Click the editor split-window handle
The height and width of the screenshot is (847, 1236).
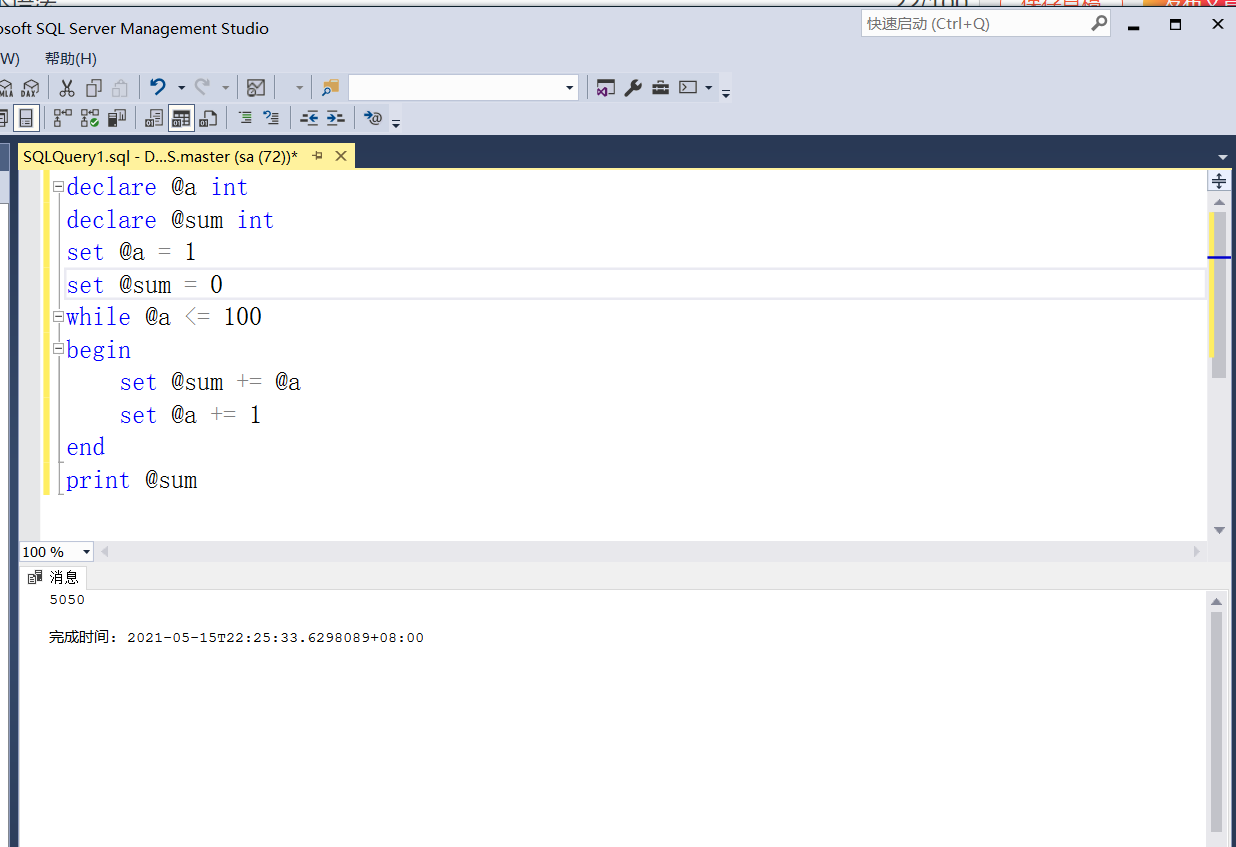coord(1219,181)
